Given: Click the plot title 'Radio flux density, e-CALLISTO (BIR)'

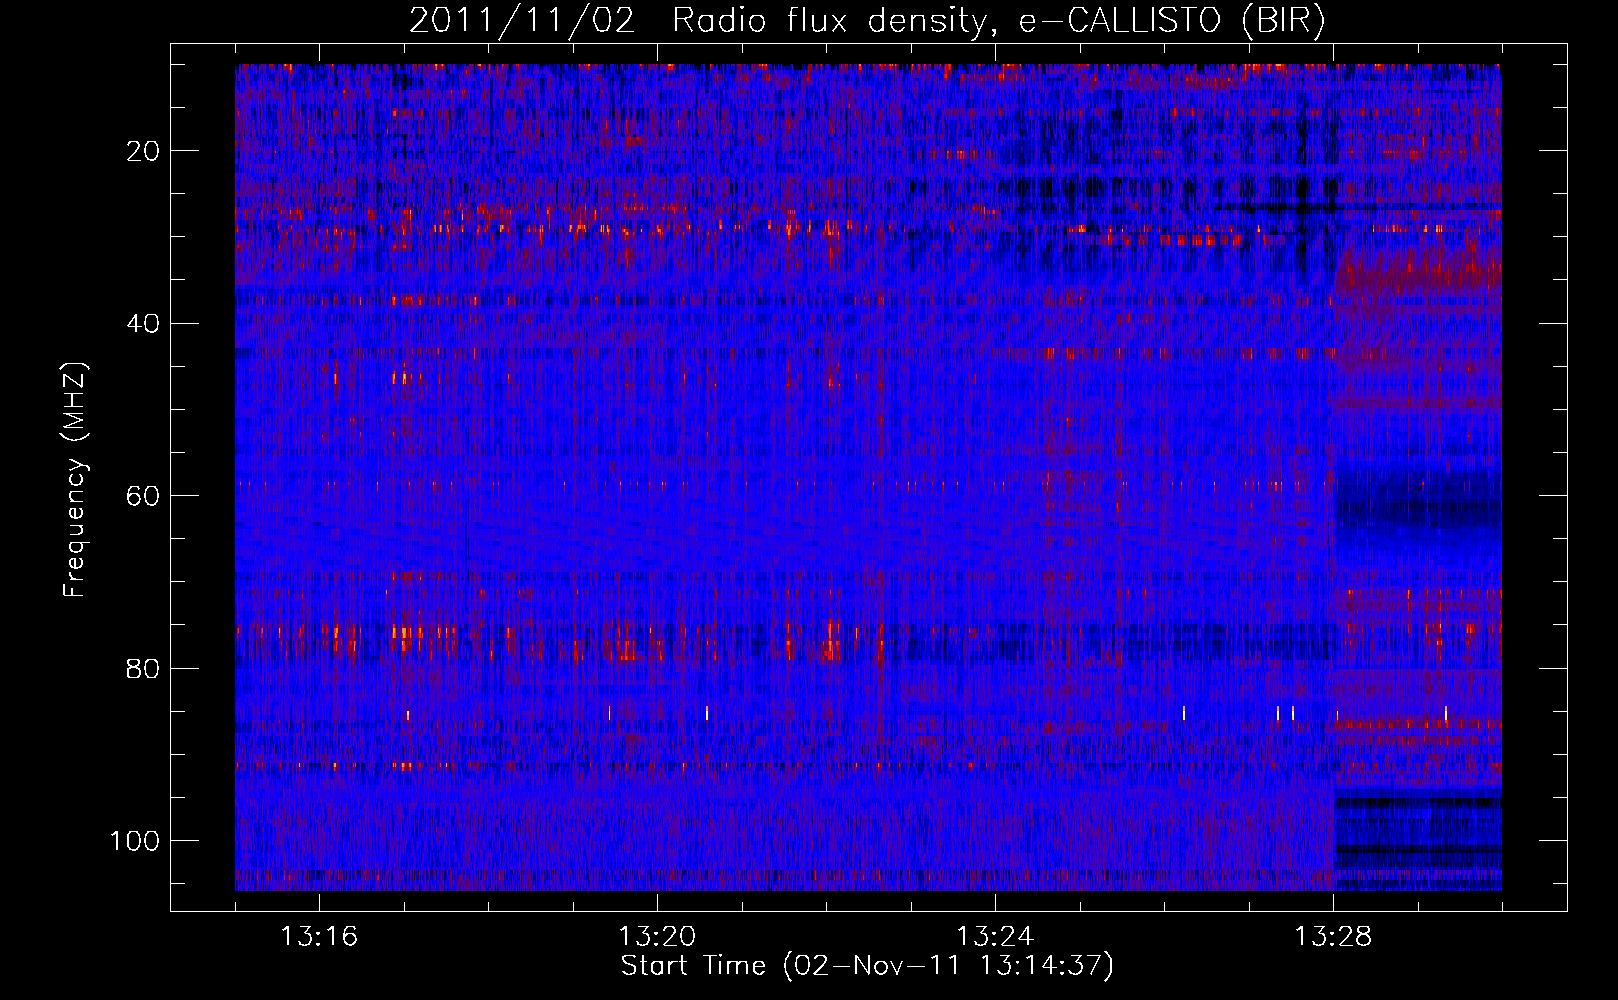Looking at the screenshot, I should (x=999, y=21).
